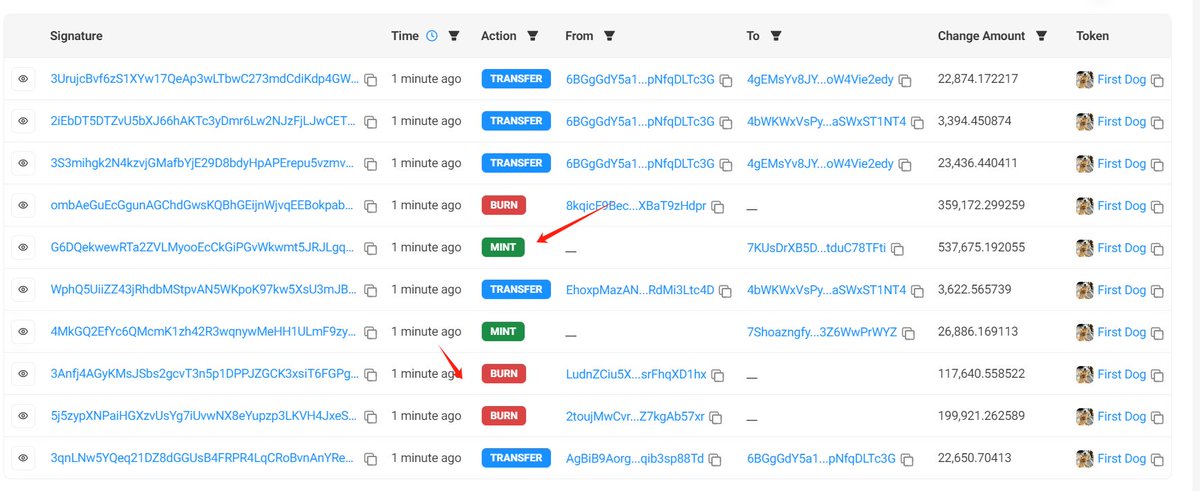Select the amount 23,436.440411
1200x491 pixels.
click(978, 163)
